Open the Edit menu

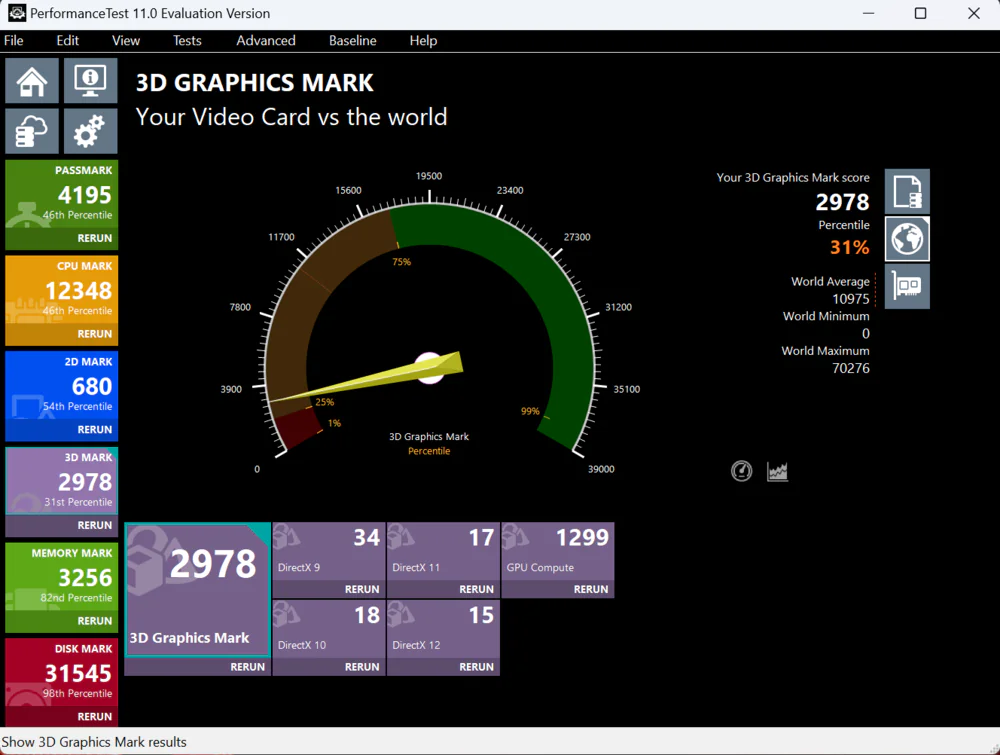click(68, 41)
